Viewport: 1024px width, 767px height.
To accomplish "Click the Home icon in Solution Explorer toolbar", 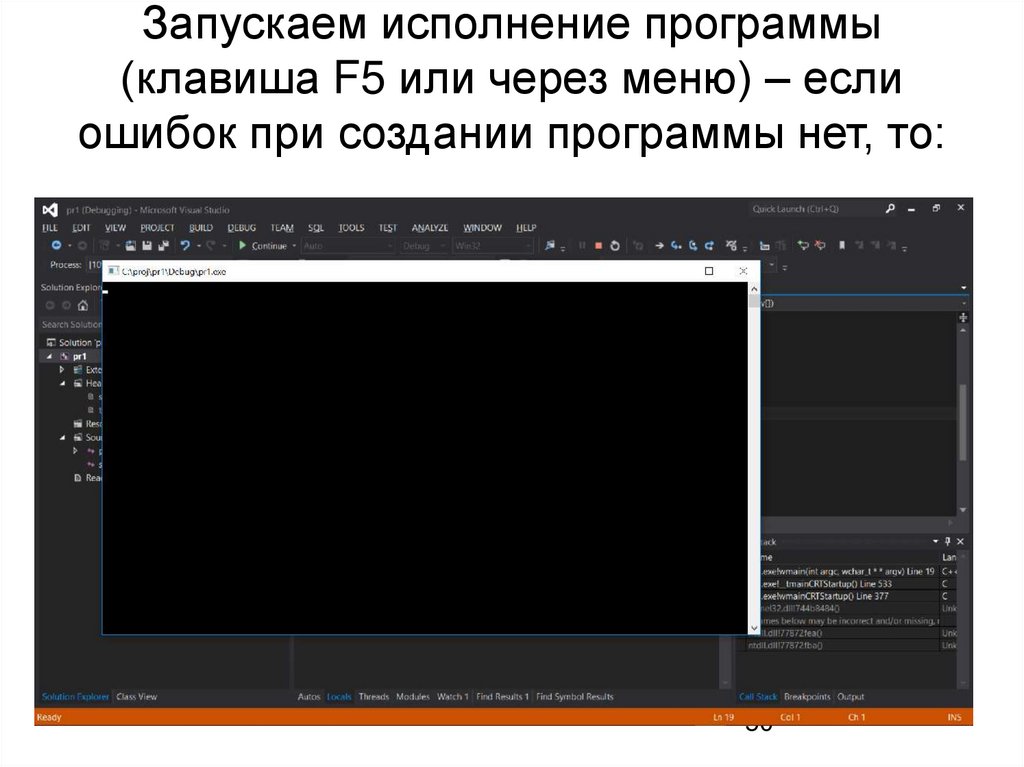I will tap(83, 306).
